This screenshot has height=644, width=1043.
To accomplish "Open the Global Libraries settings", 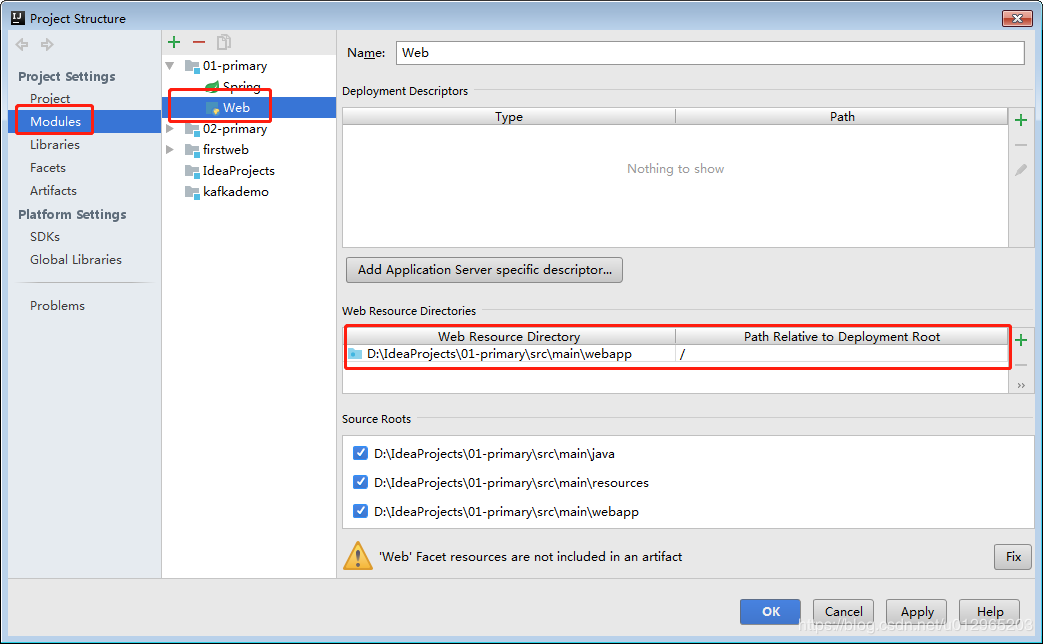I will click(76, 260).
